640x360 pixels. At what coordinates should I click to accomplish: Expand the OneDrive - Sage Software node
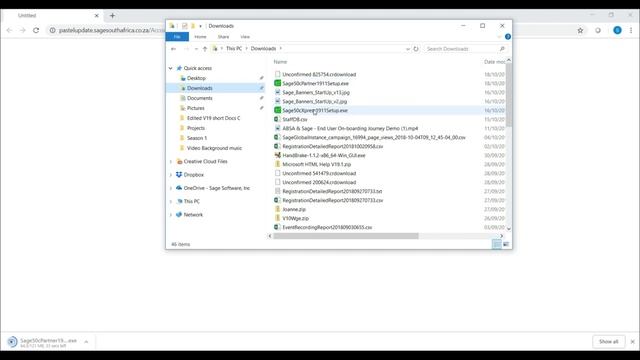click(x=171, y=188)
